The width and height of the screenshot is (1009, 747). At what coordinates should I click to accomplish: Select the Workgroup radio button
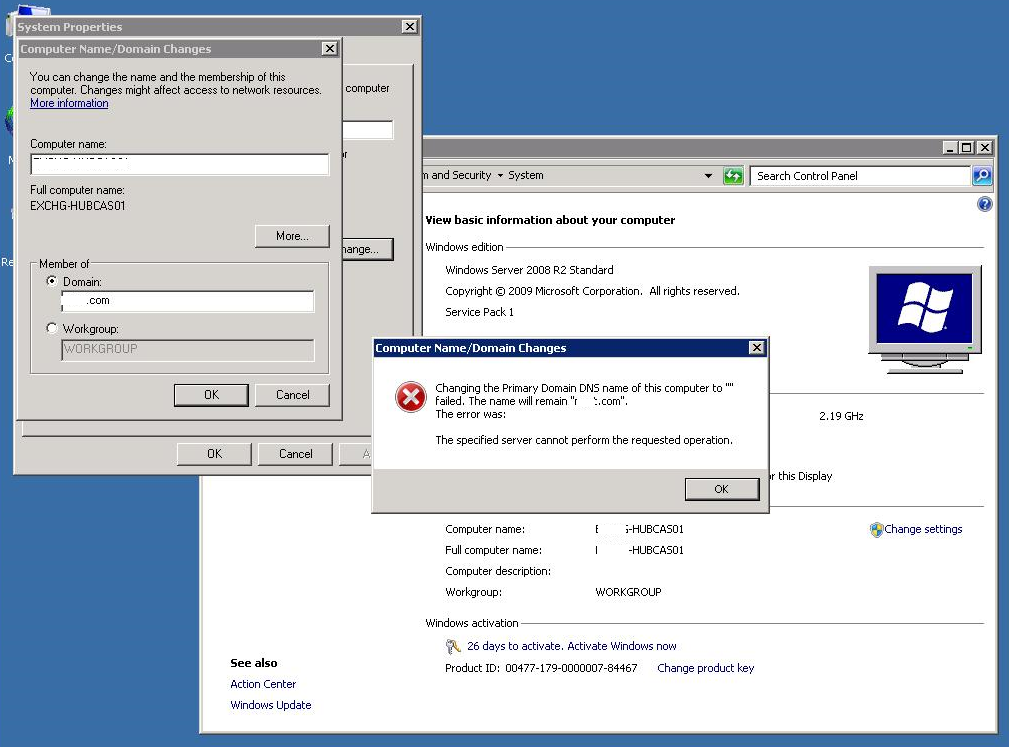pos(52,328)
